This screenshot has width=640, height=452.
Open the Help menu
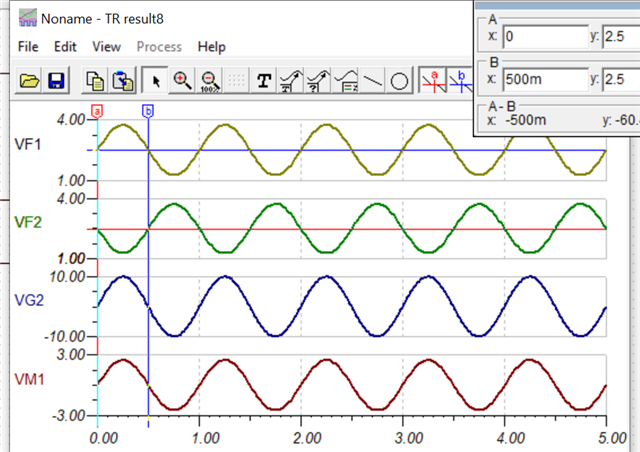pyautogui.click(x=211, y=47)
